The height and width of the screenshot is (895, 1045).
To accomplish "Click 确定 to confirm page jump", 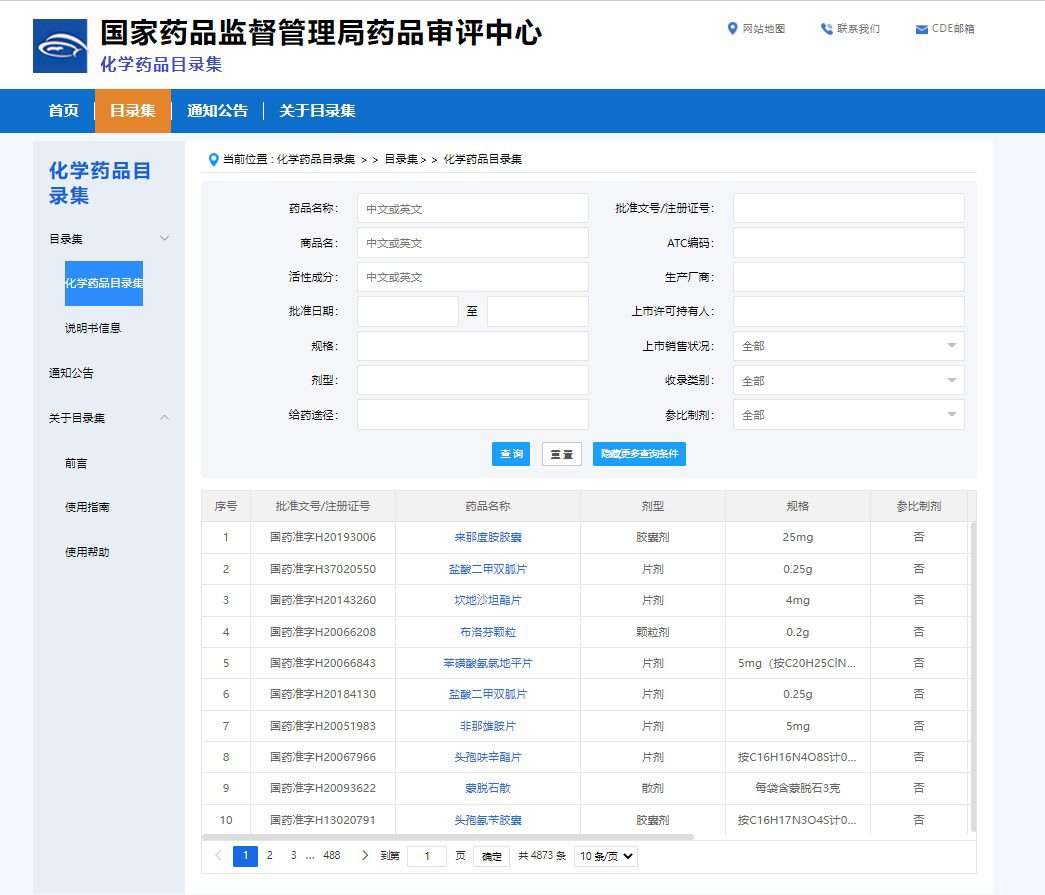I will [492, 856].
